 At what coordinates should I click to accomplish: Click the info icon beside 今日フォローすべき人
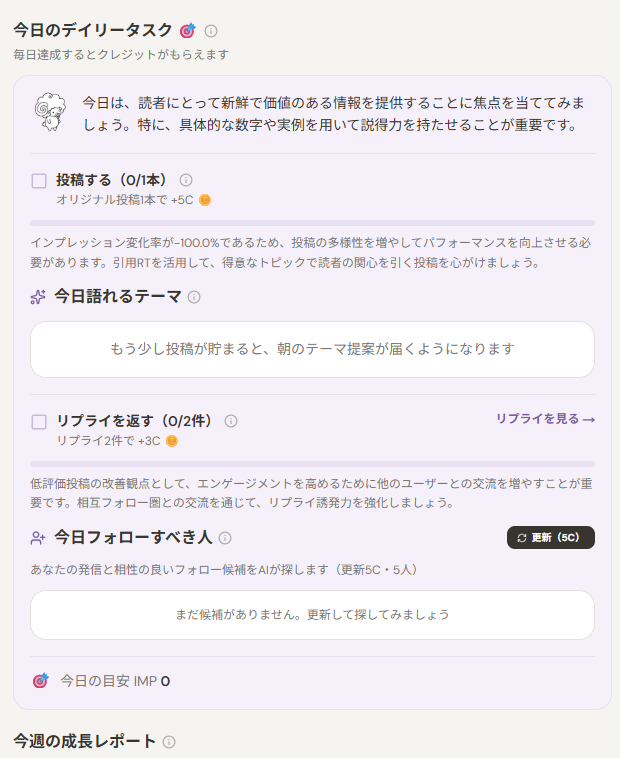(225, 538)
